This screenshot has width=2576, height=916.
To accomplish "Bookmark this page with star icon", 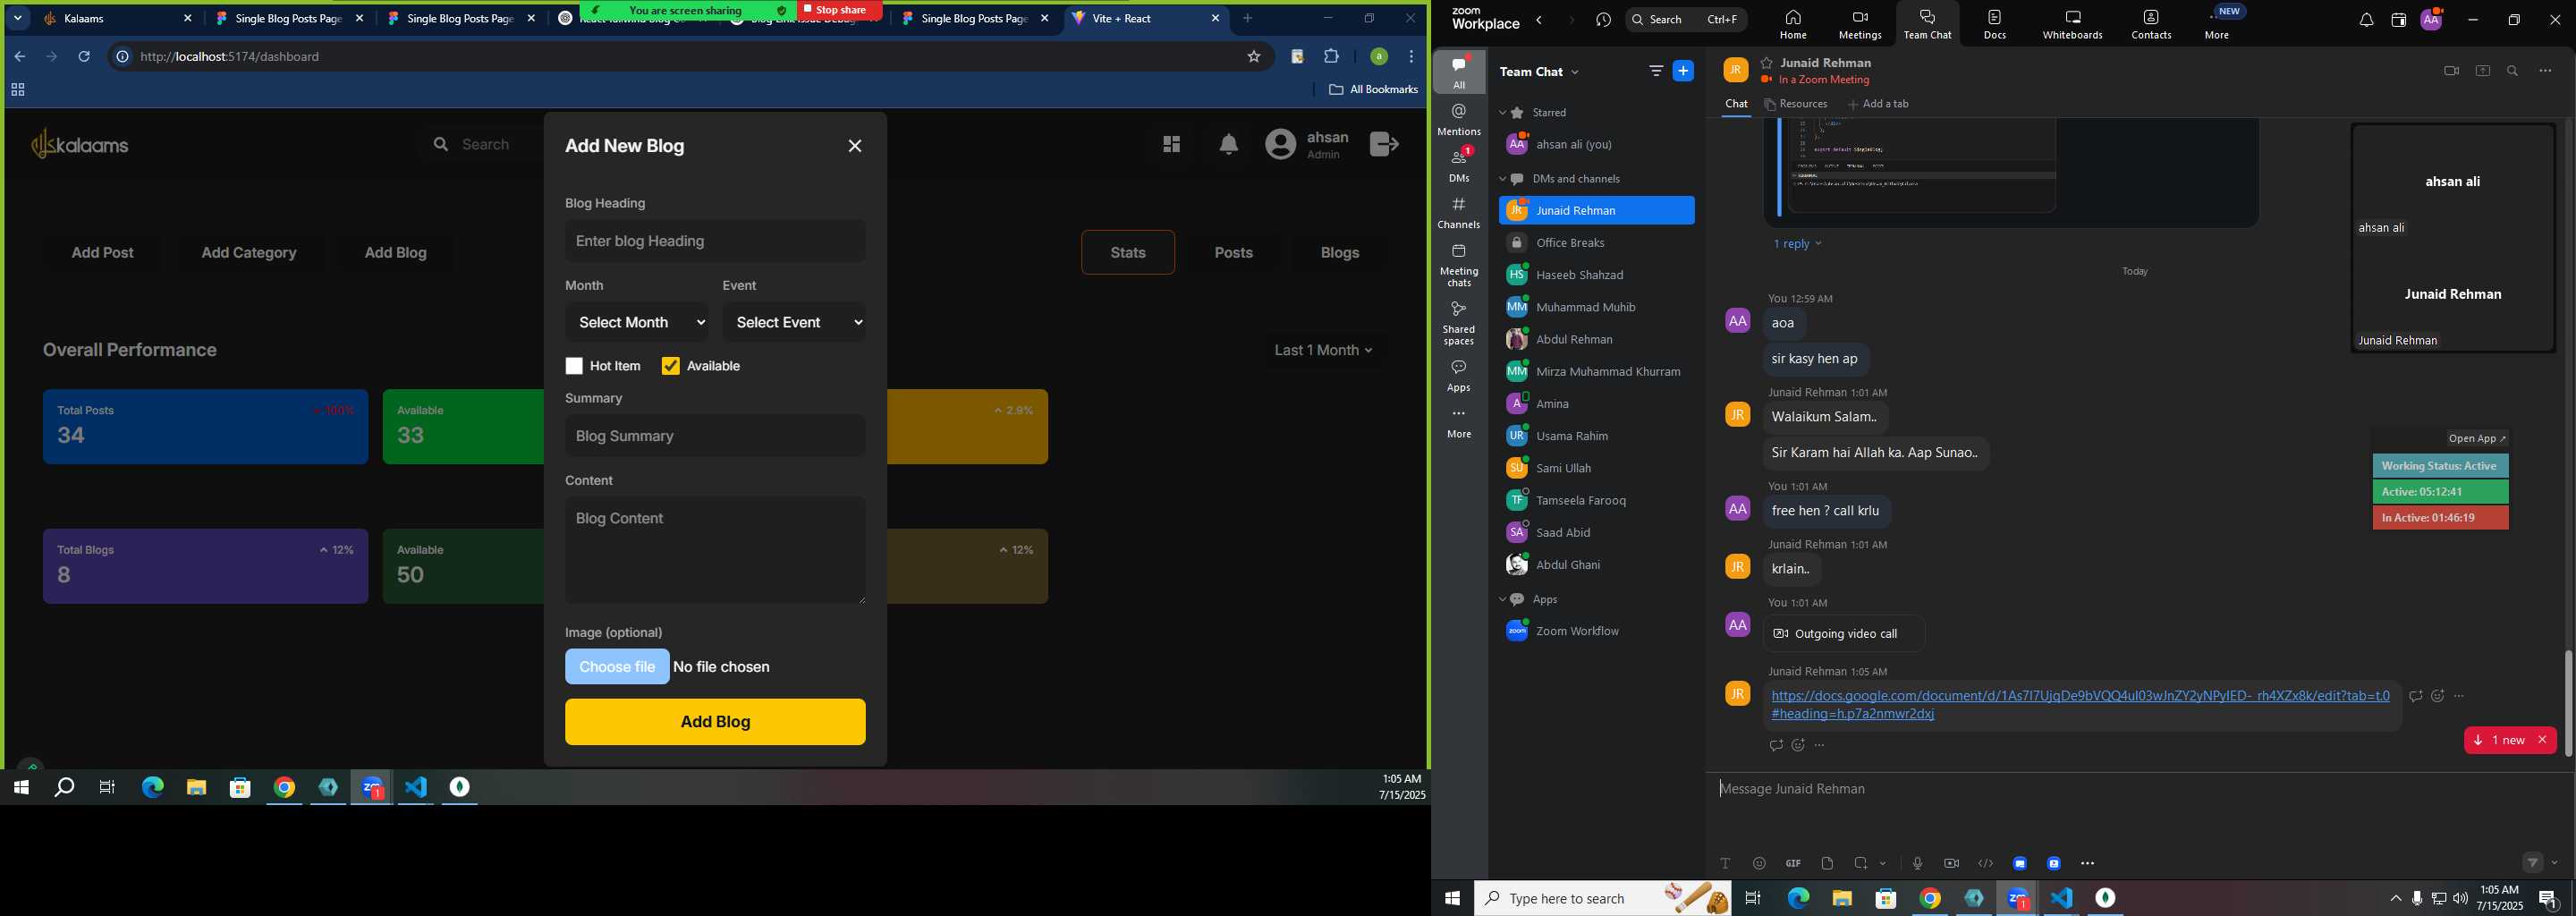I will pos(1254,57).
